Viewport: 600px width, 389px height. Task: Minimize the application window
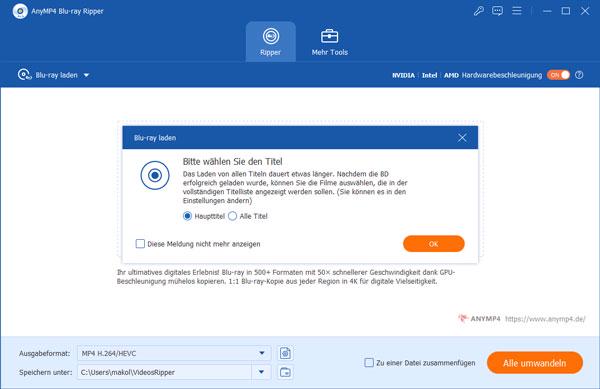click(x=547, y=11)
